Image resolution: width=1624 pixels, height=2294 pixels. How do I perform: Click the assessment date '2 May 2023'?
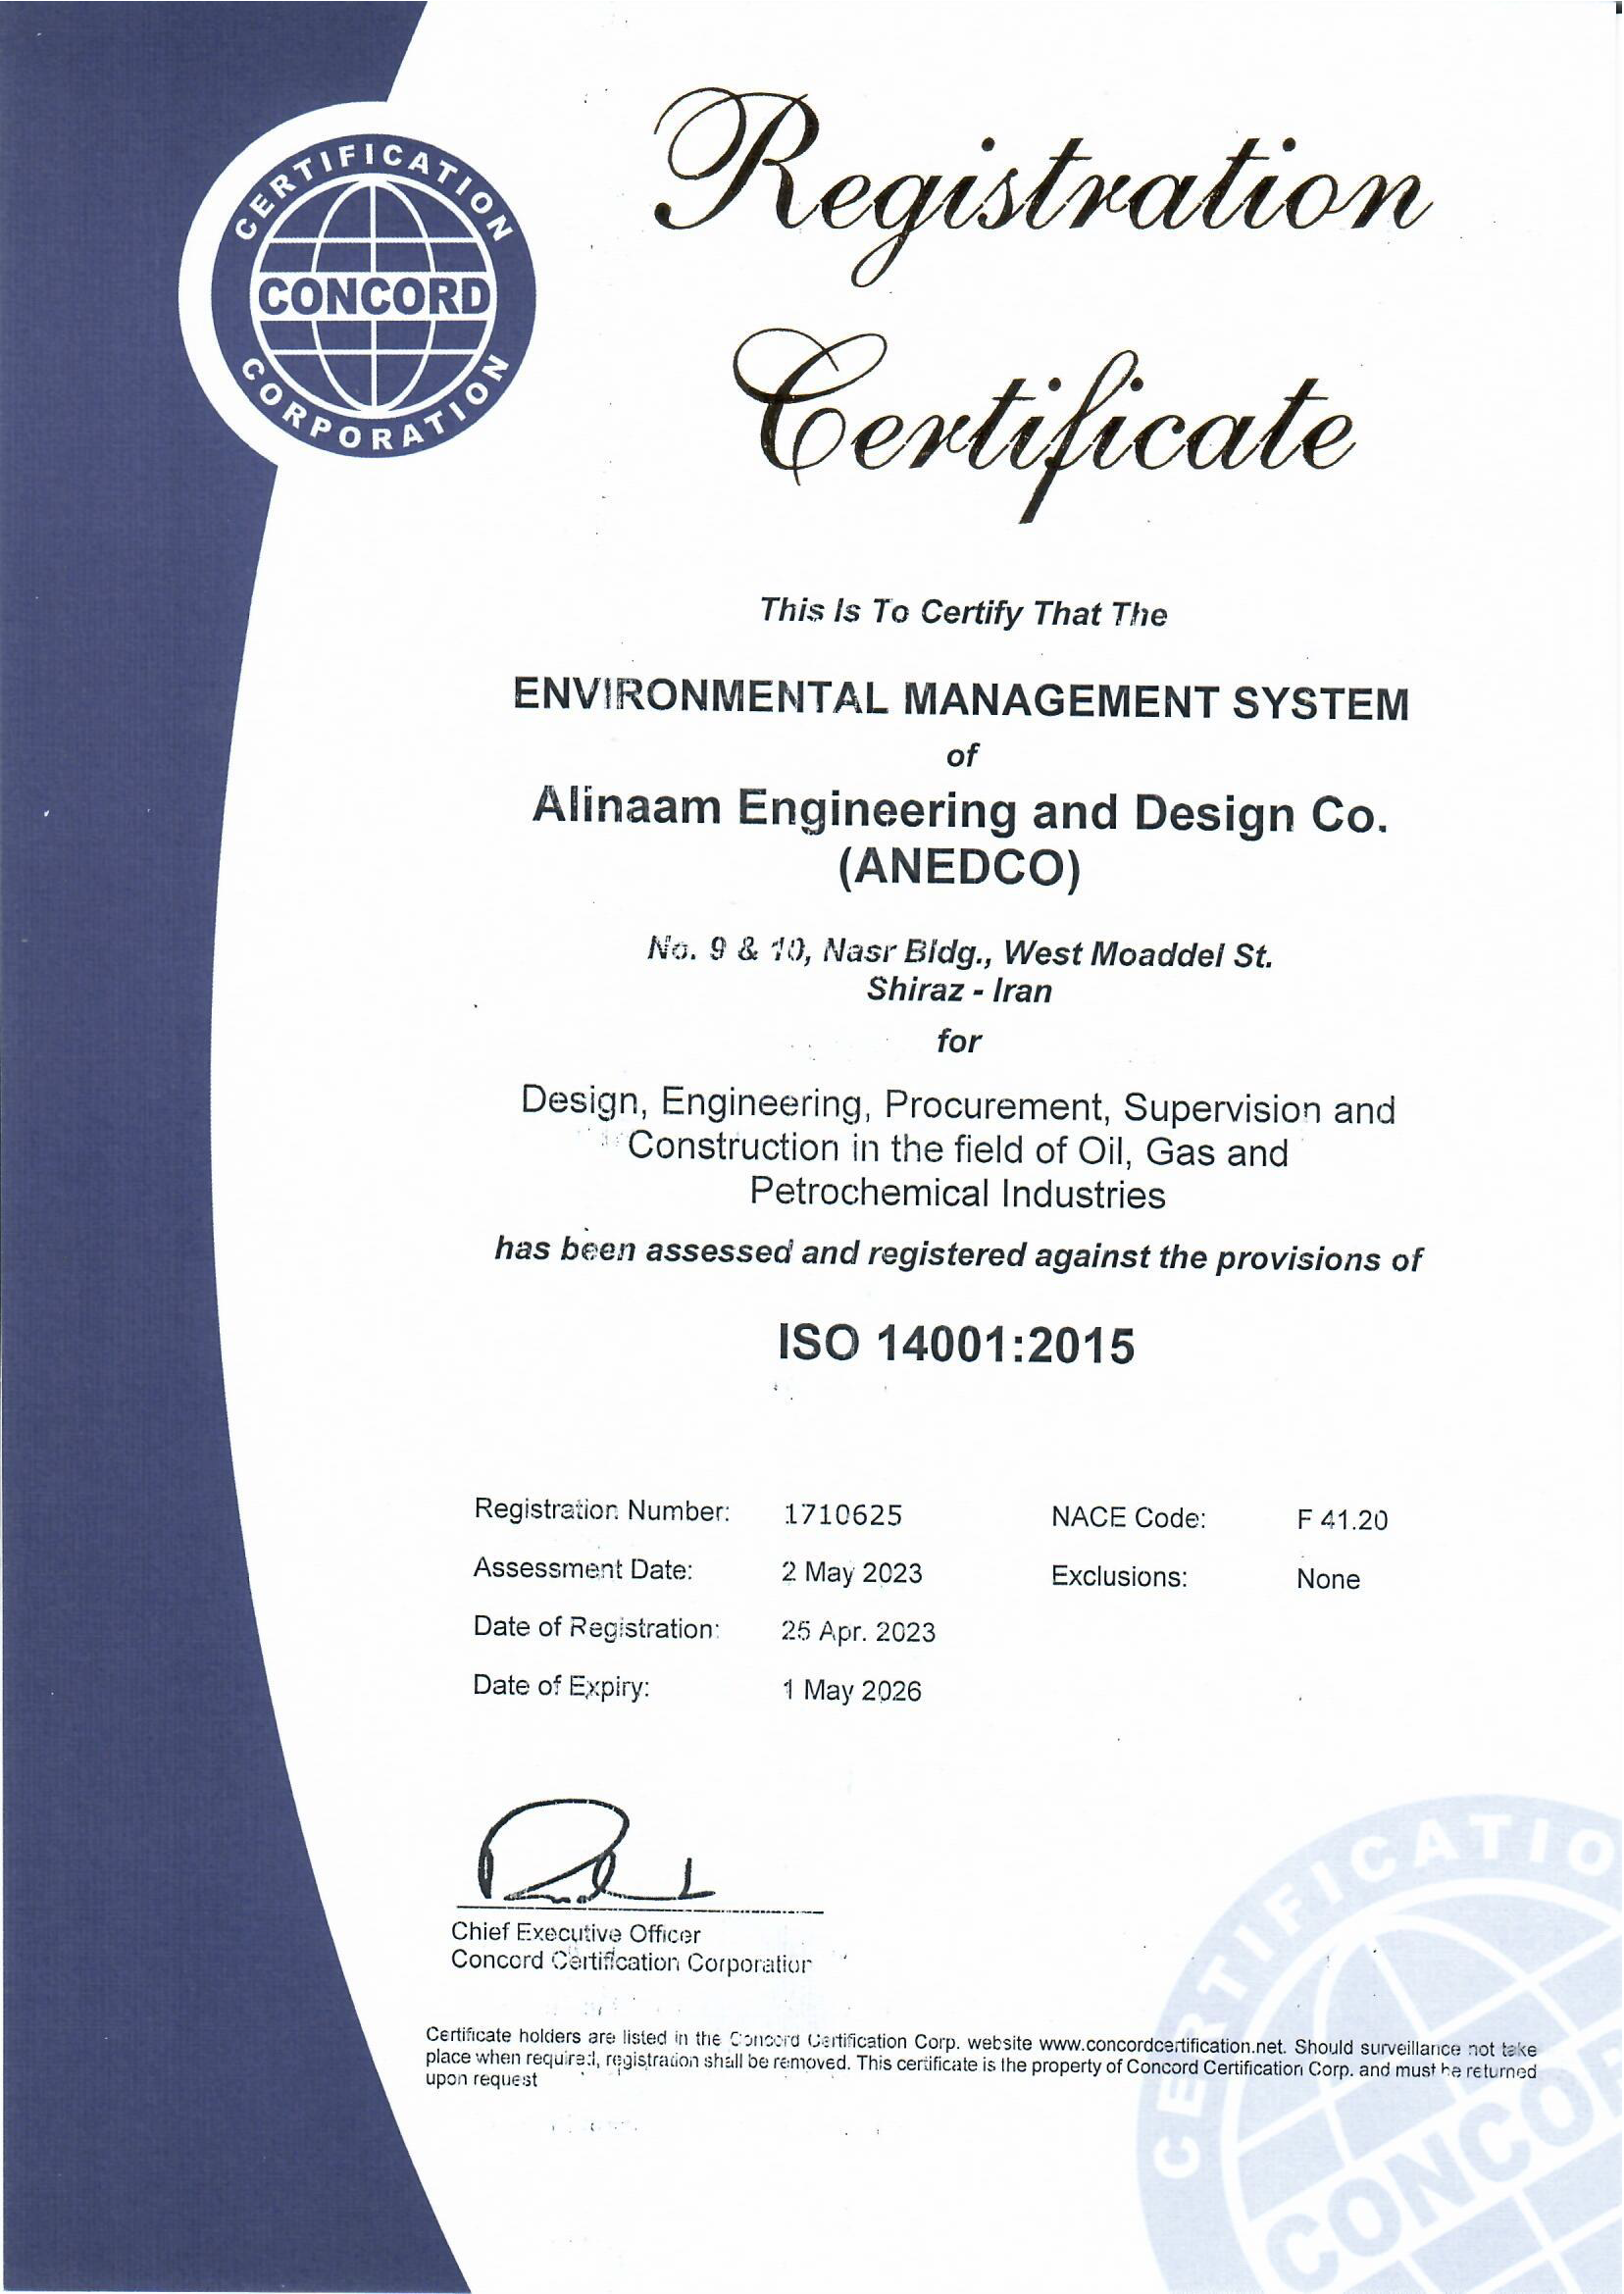point(852,1573)
